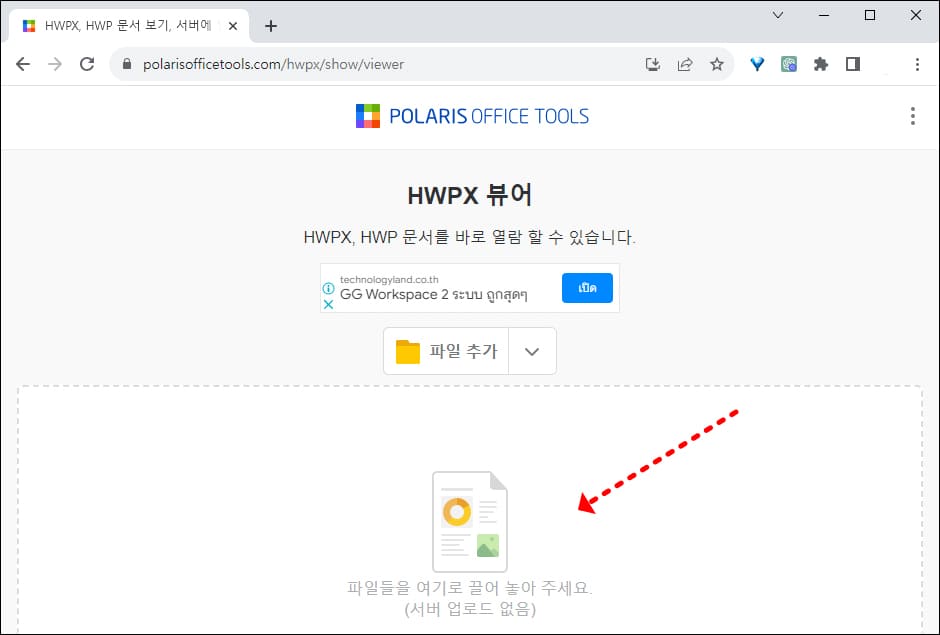The image size is (940, 635).
Task: Select the Polaris Office Tools logo
Action: [472, 116]
